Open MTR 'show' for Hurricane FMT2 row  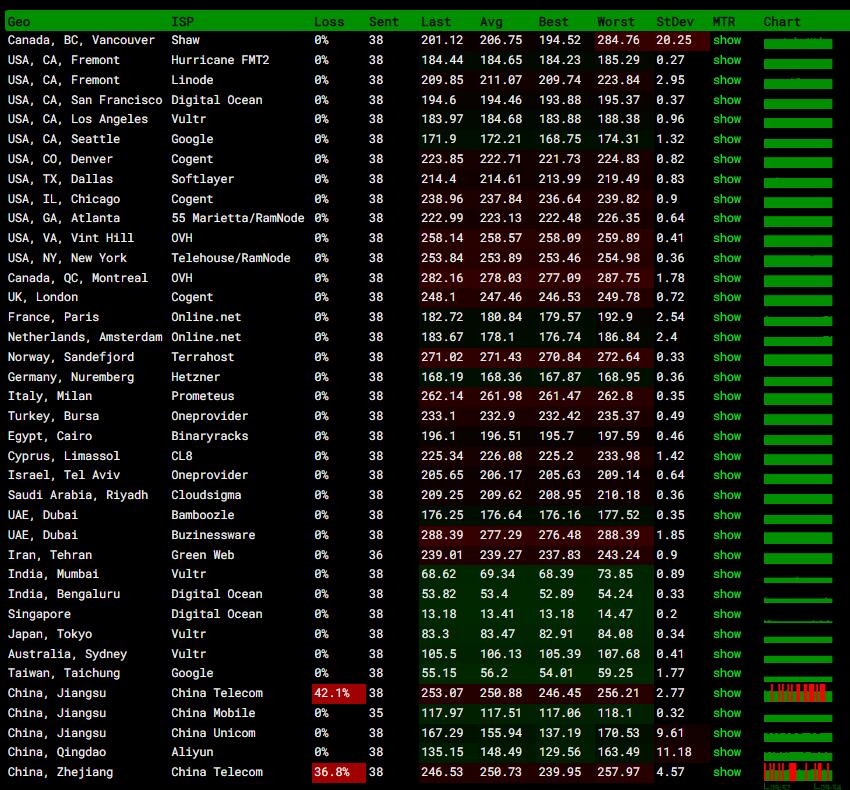tap(727, 60)
